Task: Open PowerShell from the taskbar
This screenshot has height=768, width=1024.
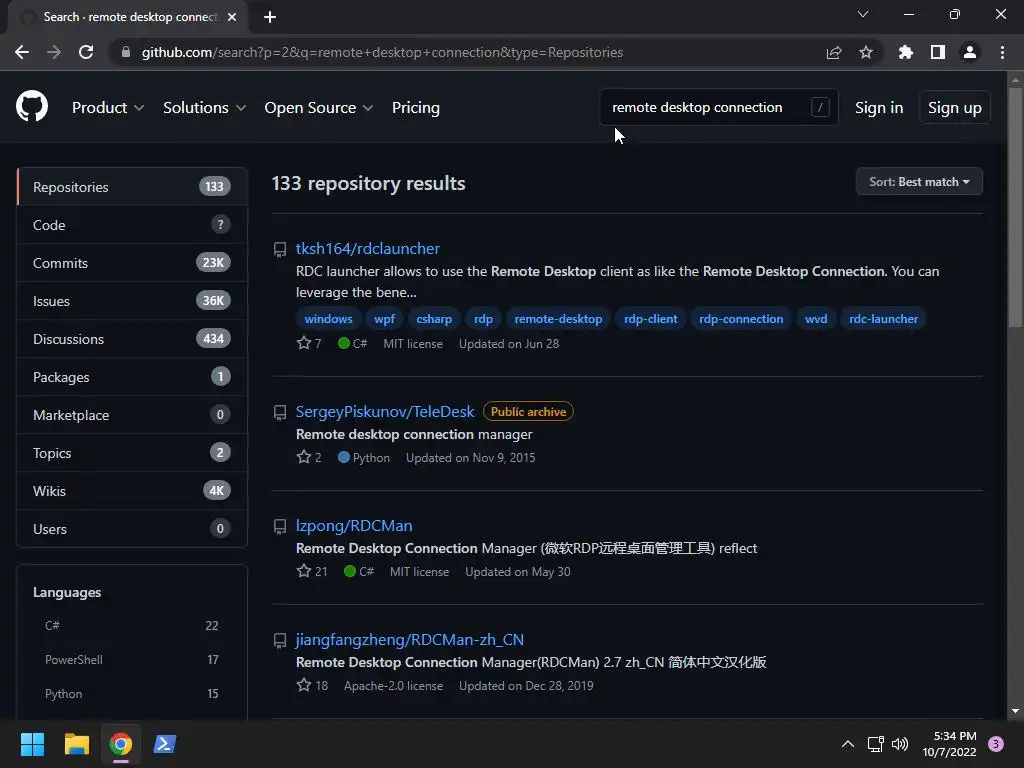Action: click(x=165, y=744)
